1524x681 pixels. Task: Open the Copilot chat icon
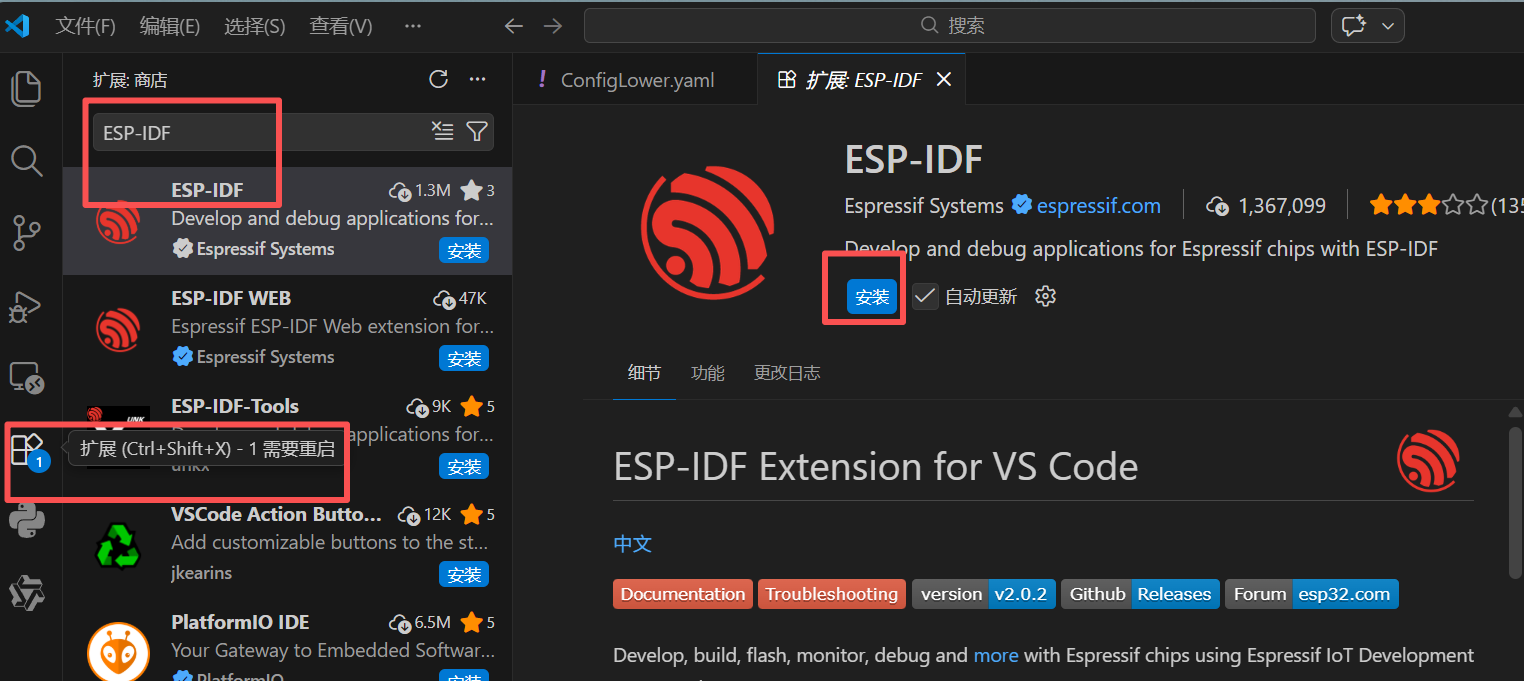point(1354,26)
